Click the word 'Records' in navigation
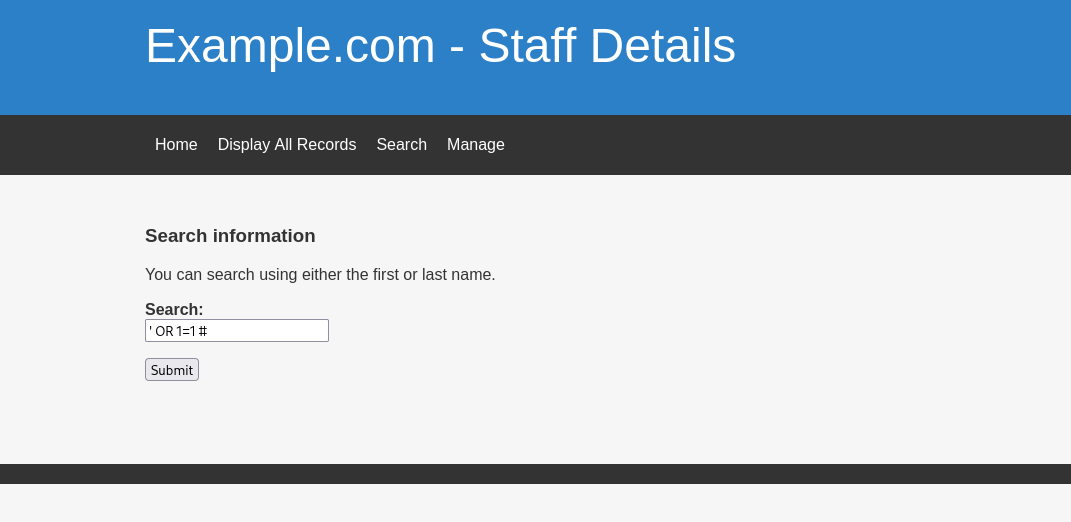 coord(326,145)
